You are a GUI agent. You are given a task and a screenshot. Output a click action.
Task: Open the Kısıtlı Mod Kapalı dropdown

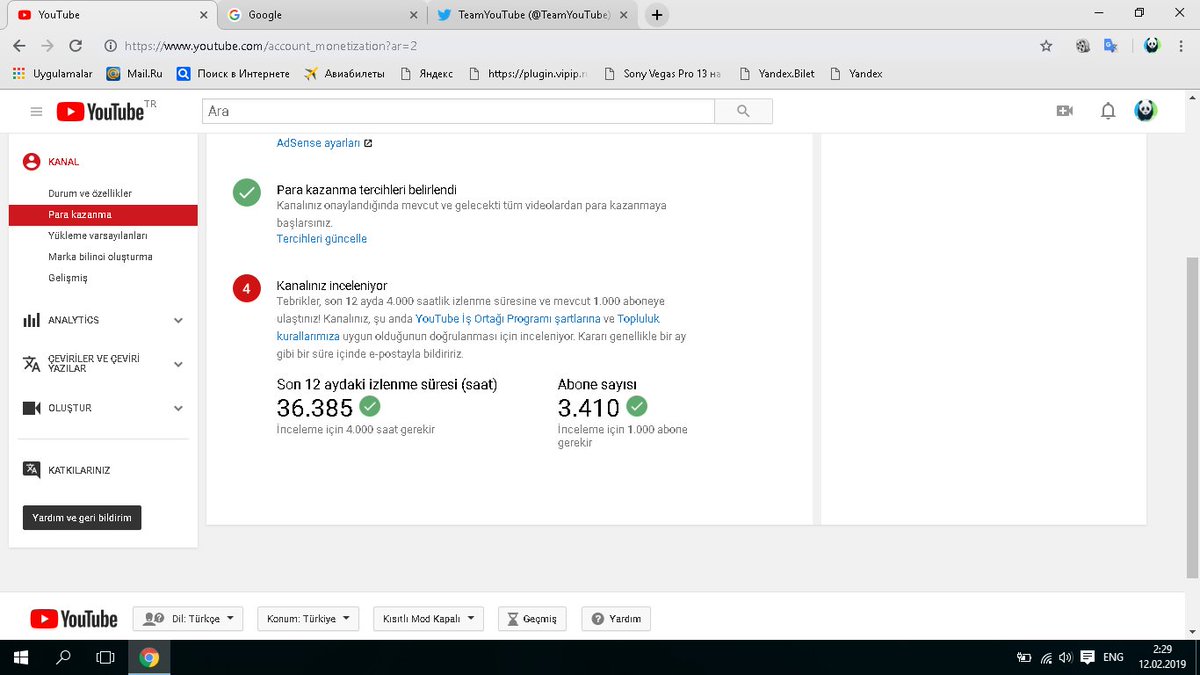(x=428, y=619)
